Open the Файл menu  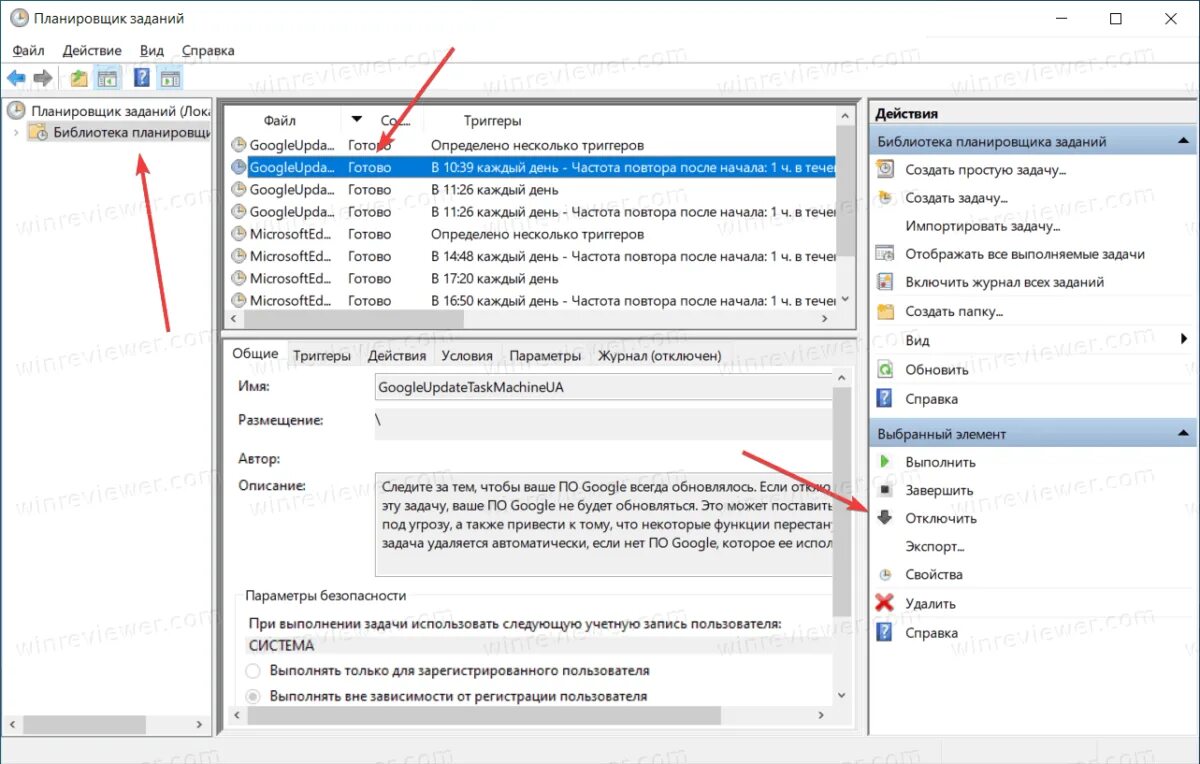29,50
